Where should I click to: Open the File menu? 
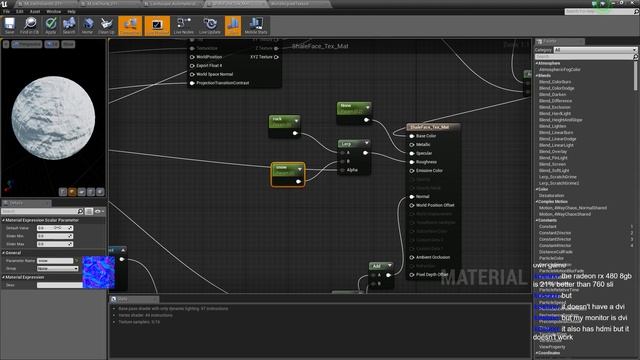pyautogui.click(x=7, y=11)
